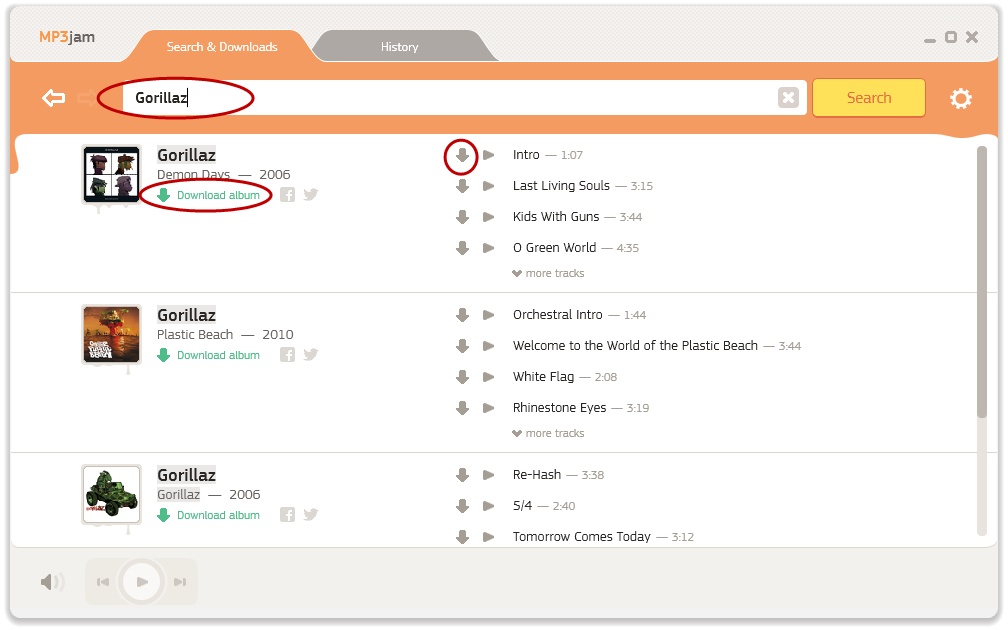Click the MP3jam logo
Viewport: 1008px width, 630px height.
67,37
